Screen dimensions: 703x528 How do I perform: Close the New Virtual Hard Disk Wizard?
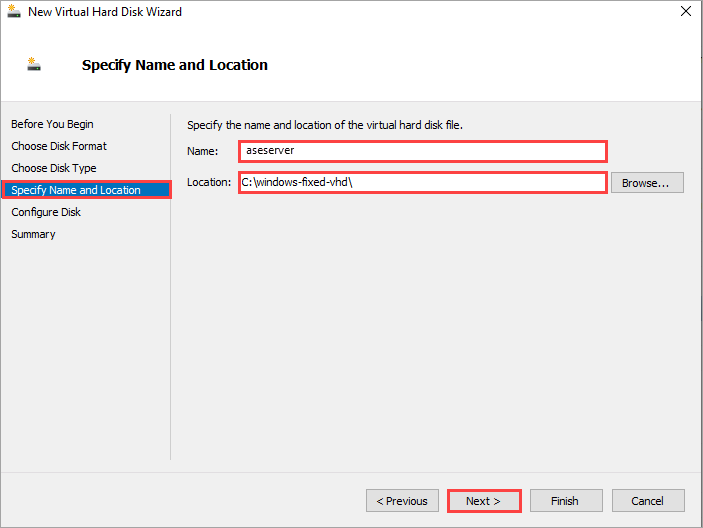pos(686,11)
